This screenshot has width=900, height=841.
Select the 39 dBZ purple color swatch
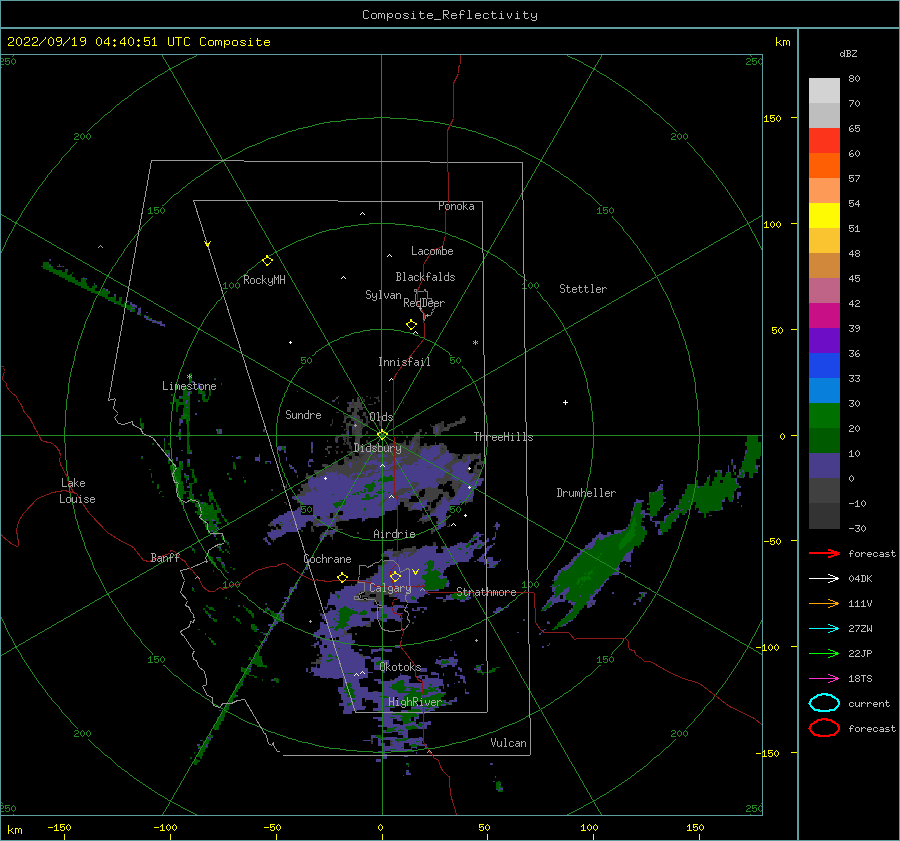(824, 340)
